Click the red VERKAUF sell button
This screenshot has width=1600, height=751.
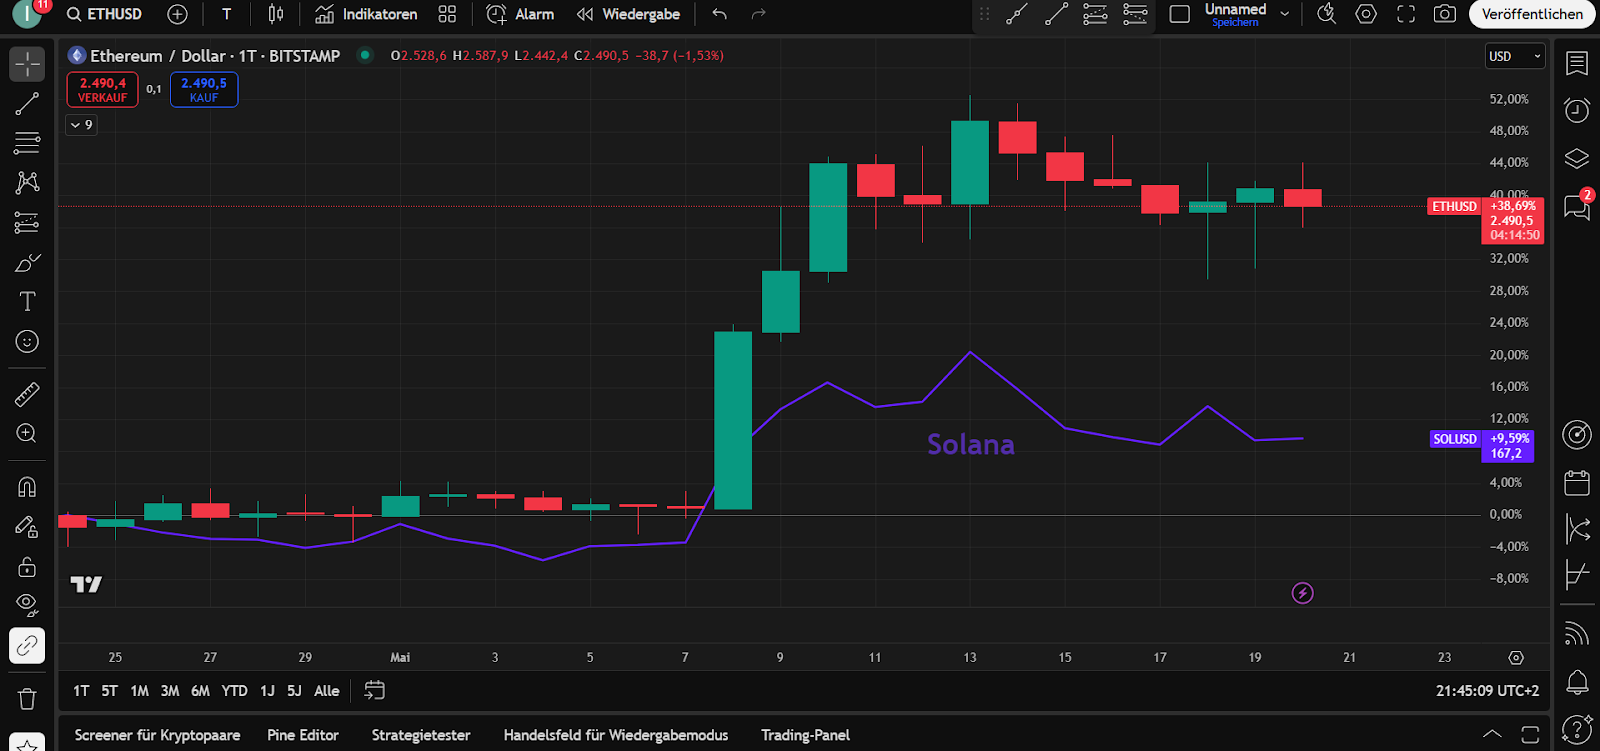click(x=103, y=90)
